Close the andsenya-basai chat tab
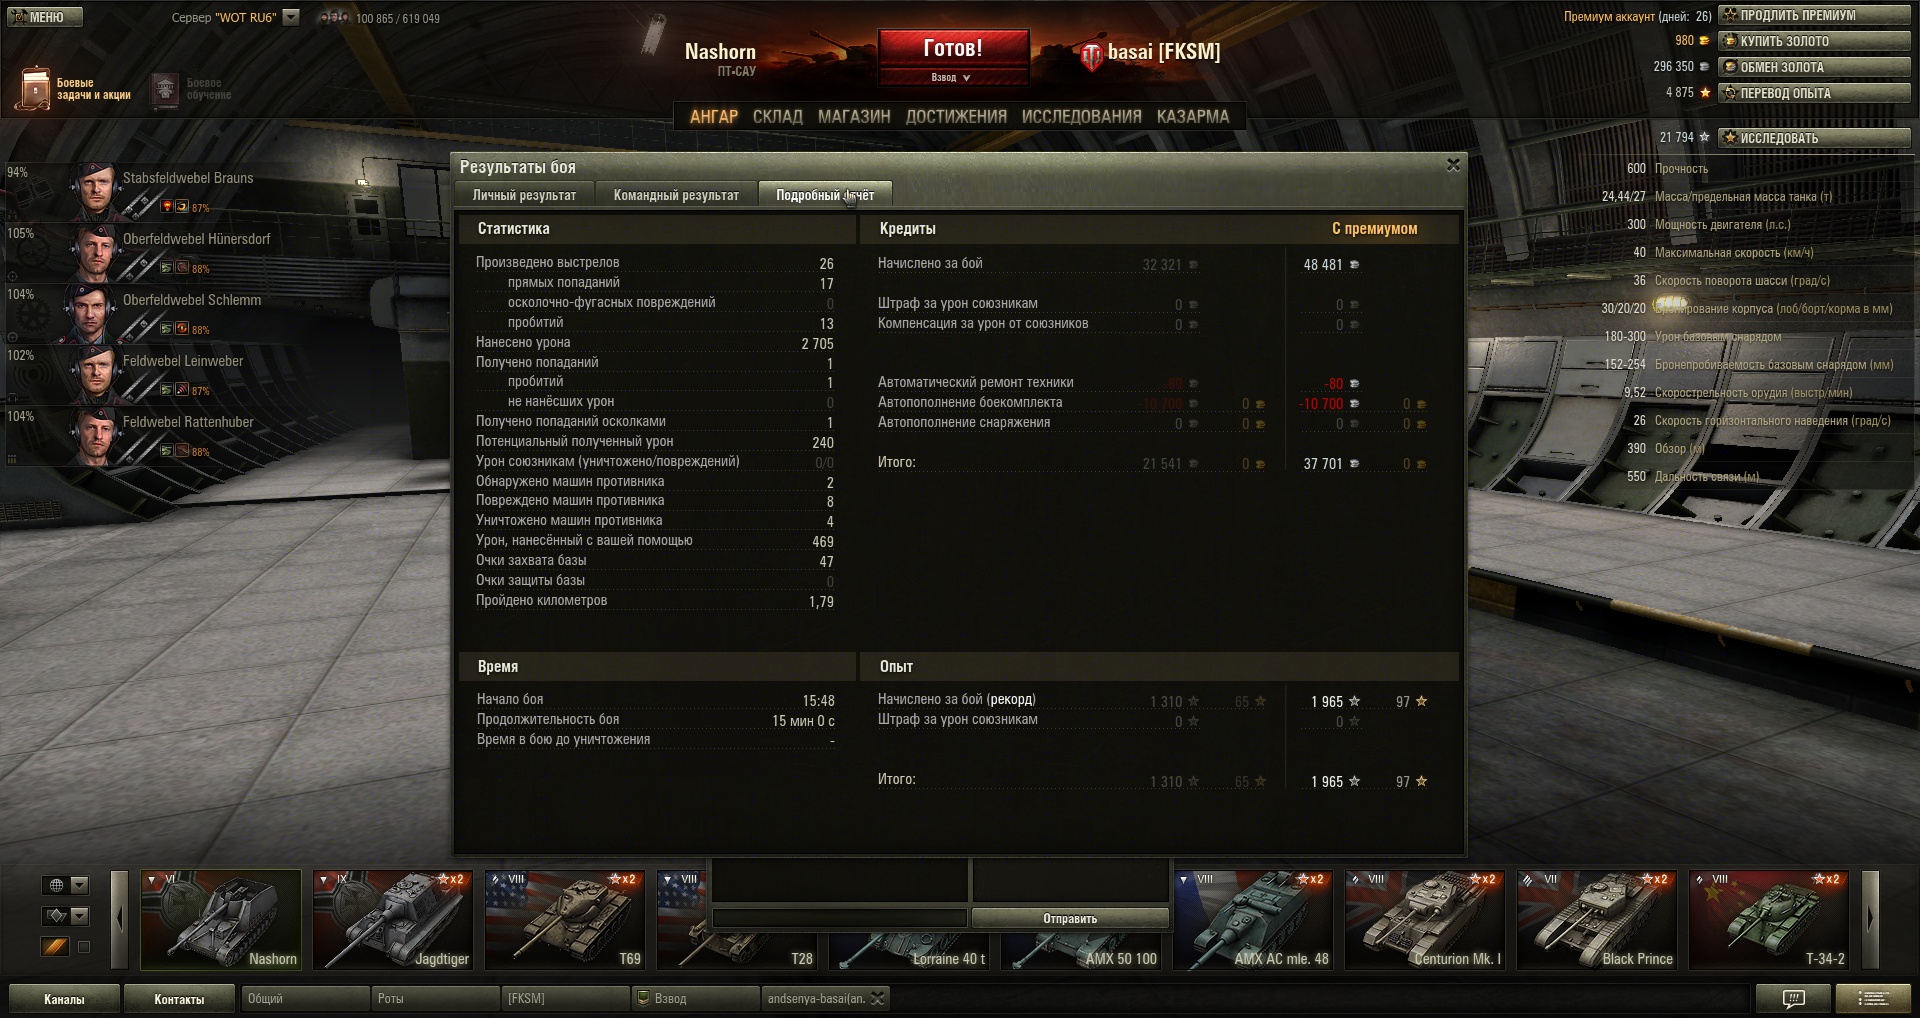Screen dimensions: 1920x1018 click(878, 998)
